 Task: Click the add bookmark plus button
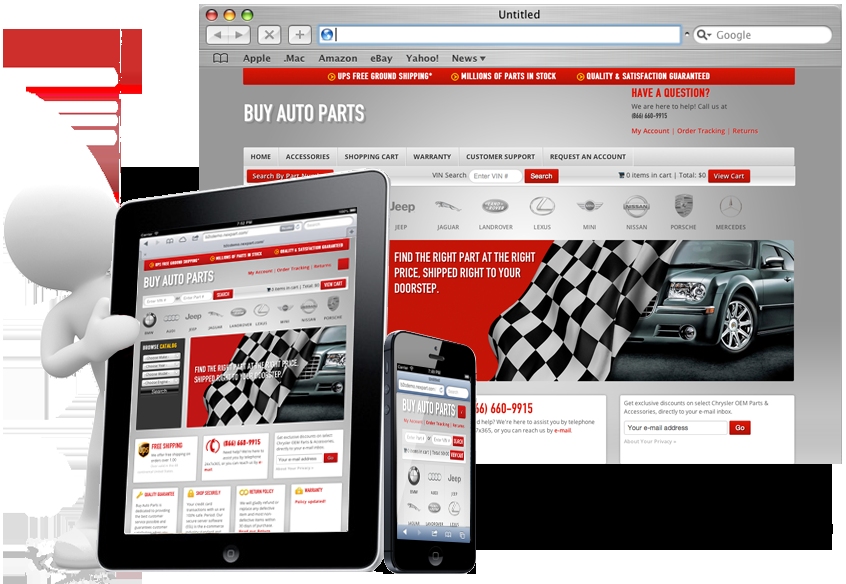(x=299, y=35)
